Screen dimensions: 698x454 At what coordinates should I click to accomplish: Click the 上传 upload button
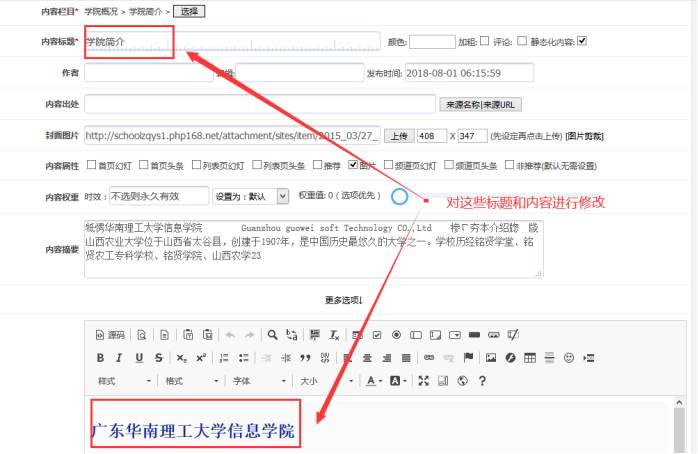[398, 135]
